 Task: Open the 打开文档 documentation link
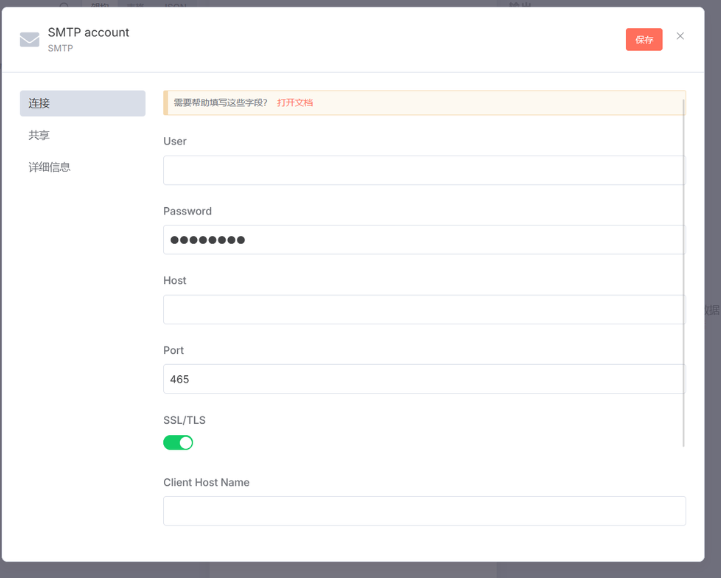(x=295, y=103)
